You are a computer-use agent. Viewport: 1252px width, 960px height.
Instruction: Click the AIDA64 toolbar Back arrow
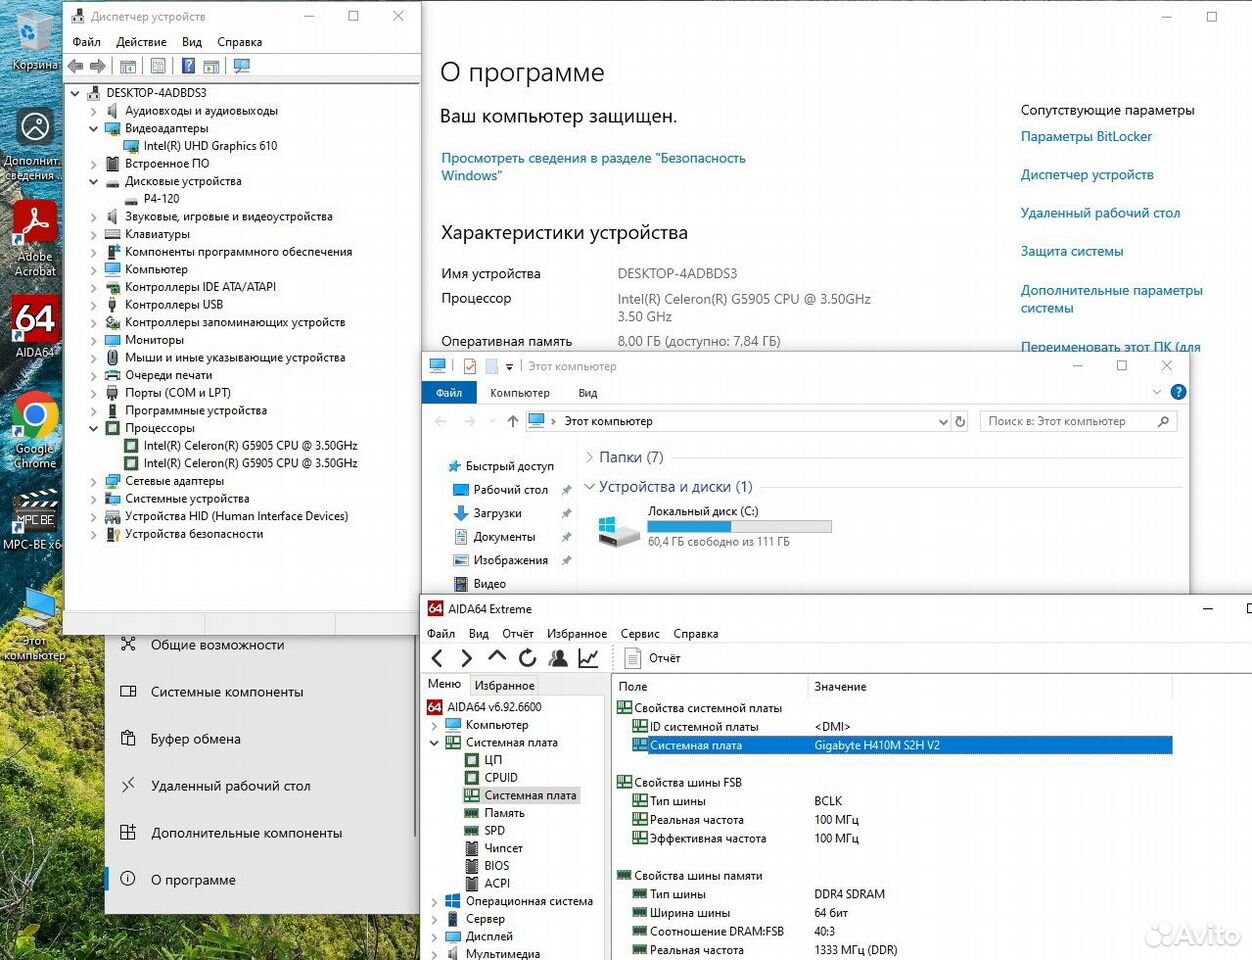click(437, 658)
